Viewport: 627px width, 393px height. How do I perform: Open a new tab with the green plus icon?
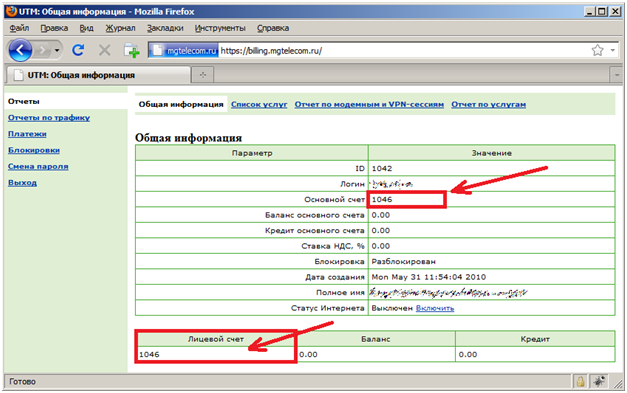pos(132,51)
